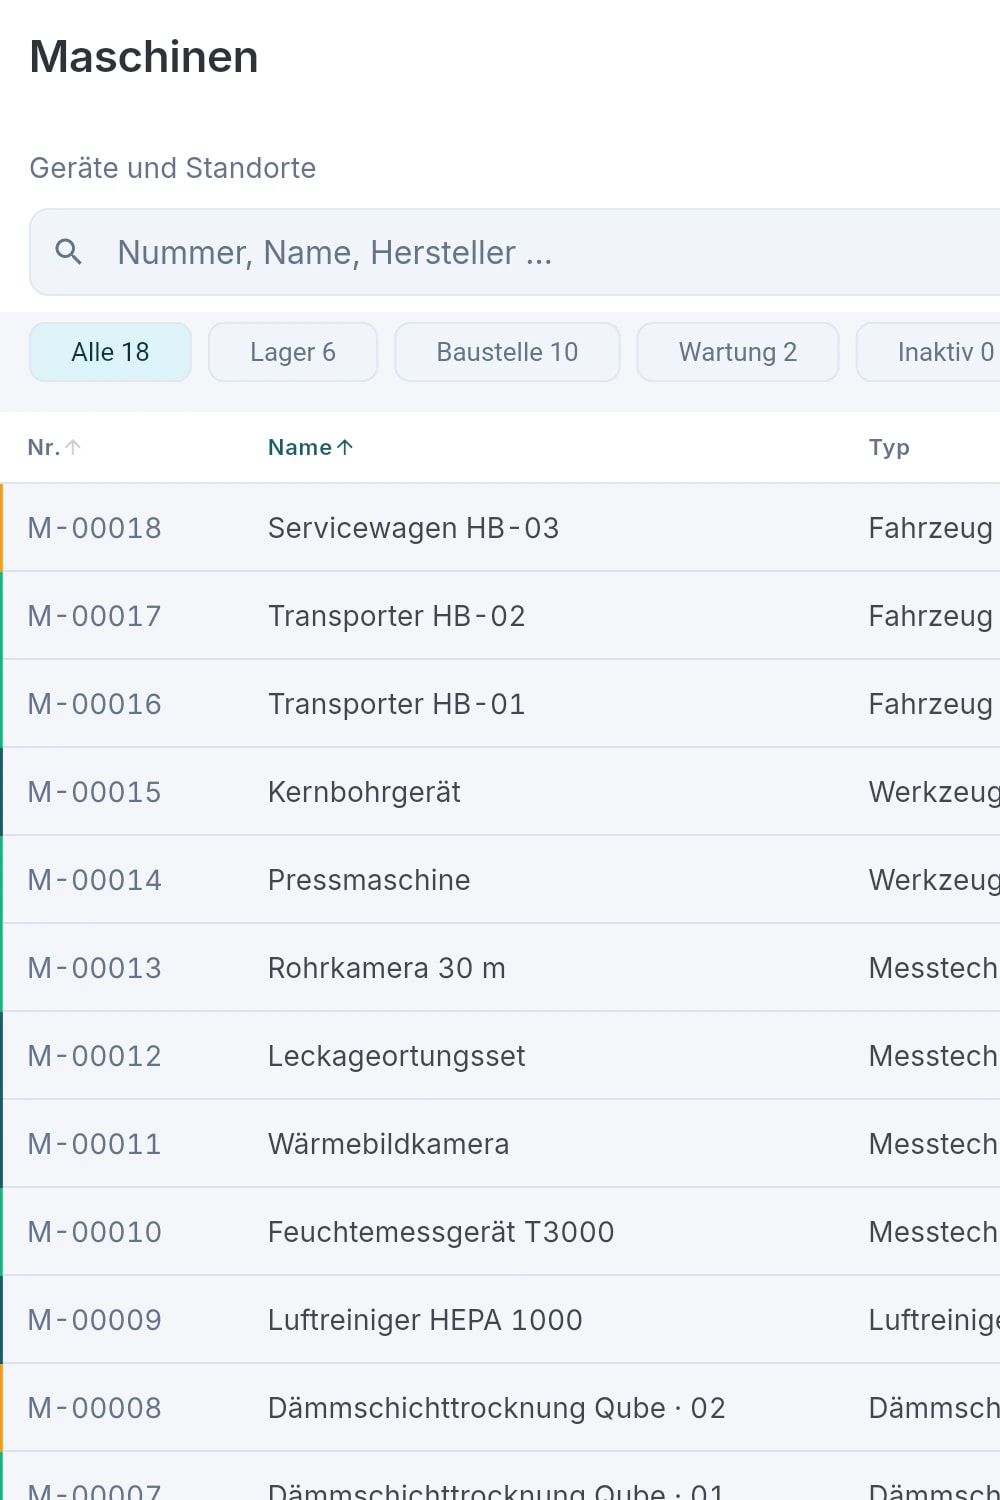Focus the Nummer, Name, Hersteller search field

(515, 252)
